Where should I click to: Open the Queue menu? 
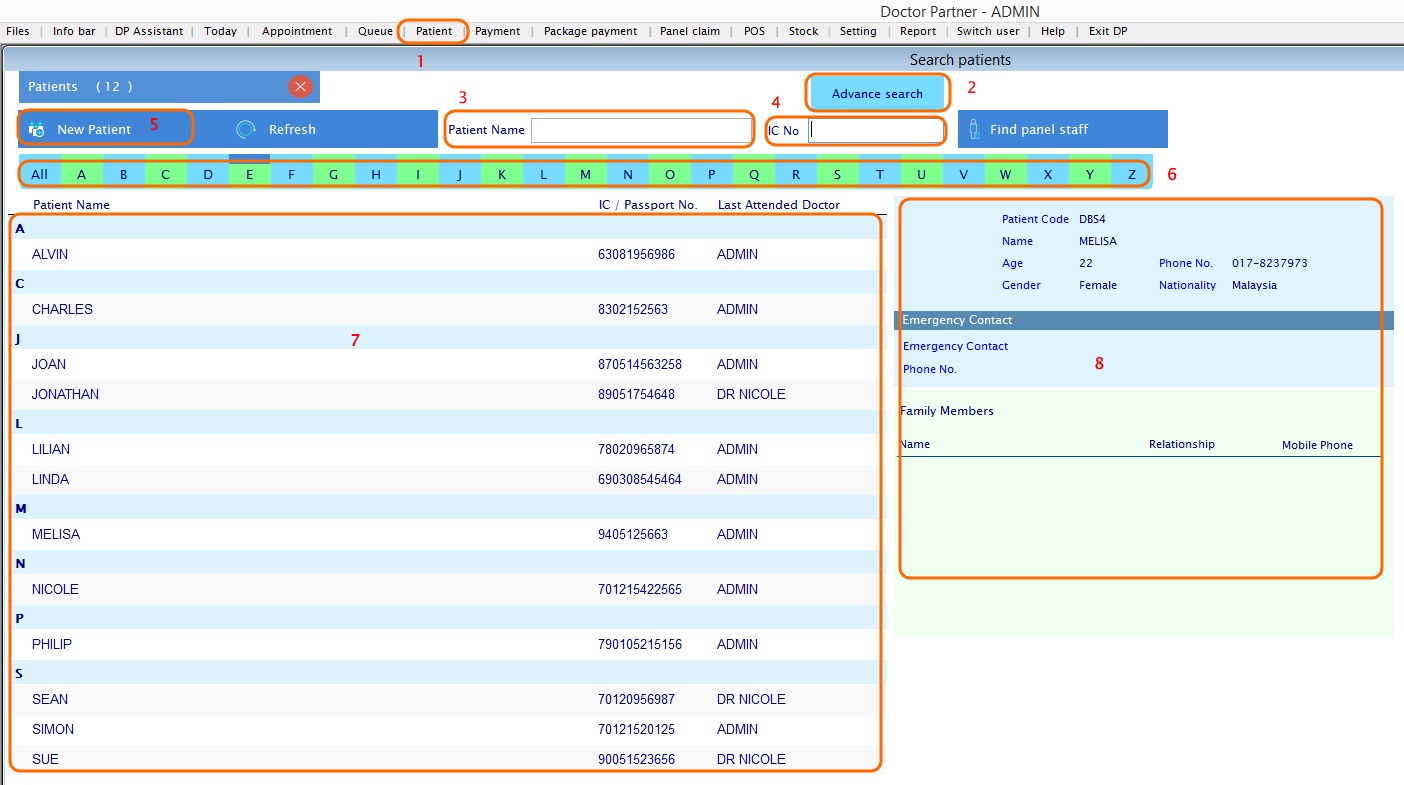pos(376,31)
